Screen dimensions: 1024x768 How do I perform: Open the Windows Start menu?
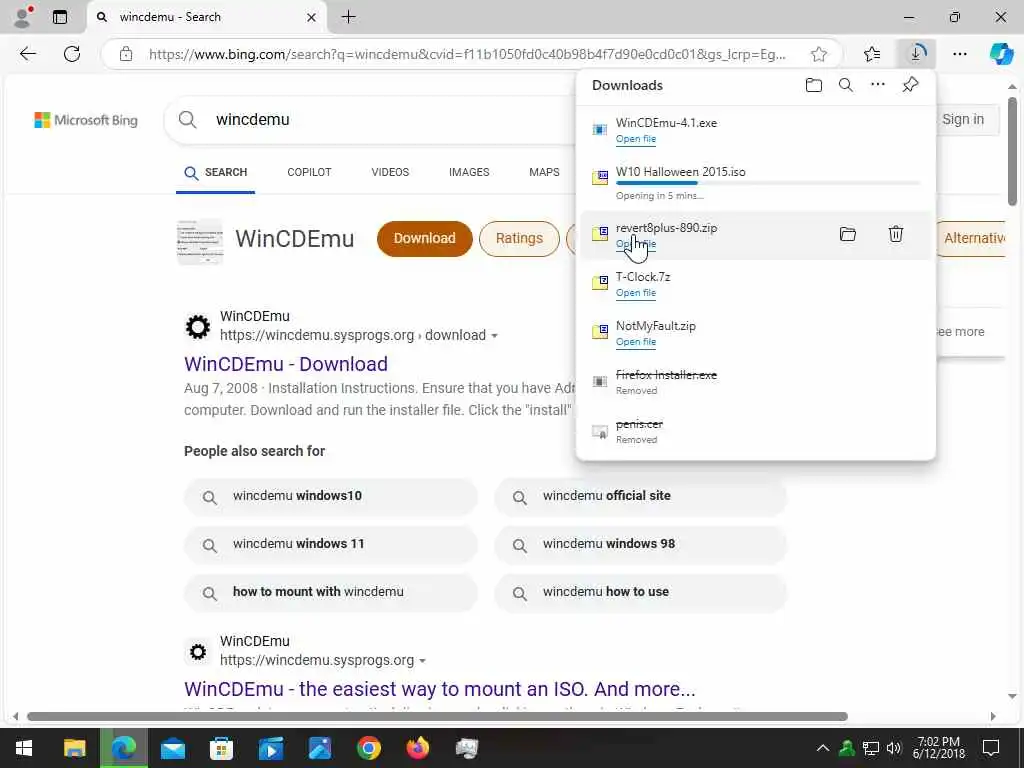[24, 748]
